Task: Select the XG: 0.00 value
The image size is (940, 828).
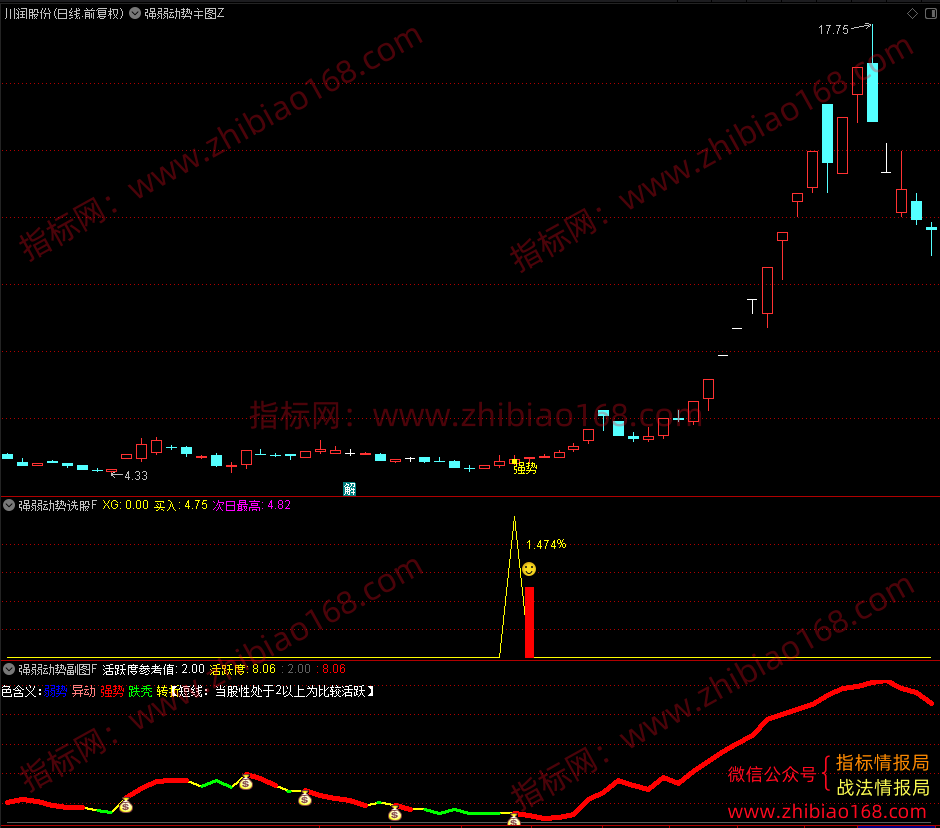Action: pyautogui.click(x=125, y=505)
